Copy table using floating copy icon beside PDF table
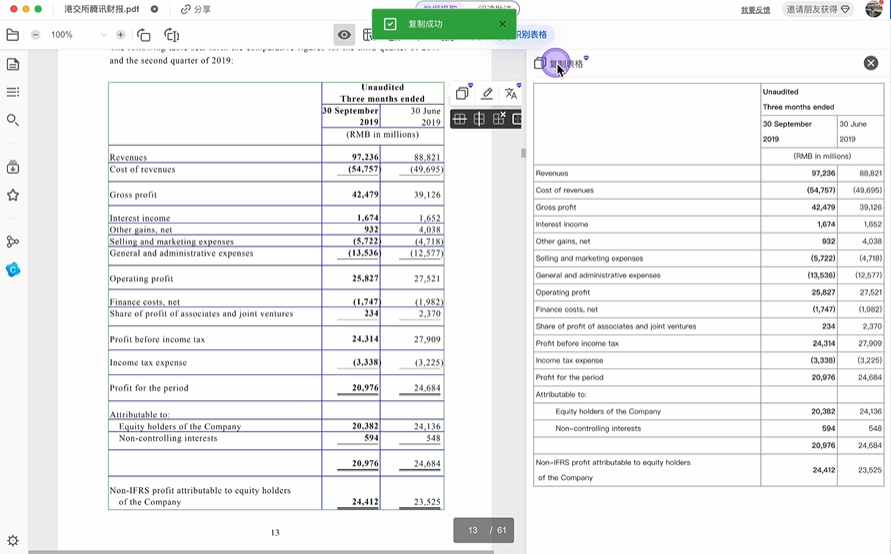The height and width of the screenshot is (554, 891). pyautogui.click(x=463, y=93)
